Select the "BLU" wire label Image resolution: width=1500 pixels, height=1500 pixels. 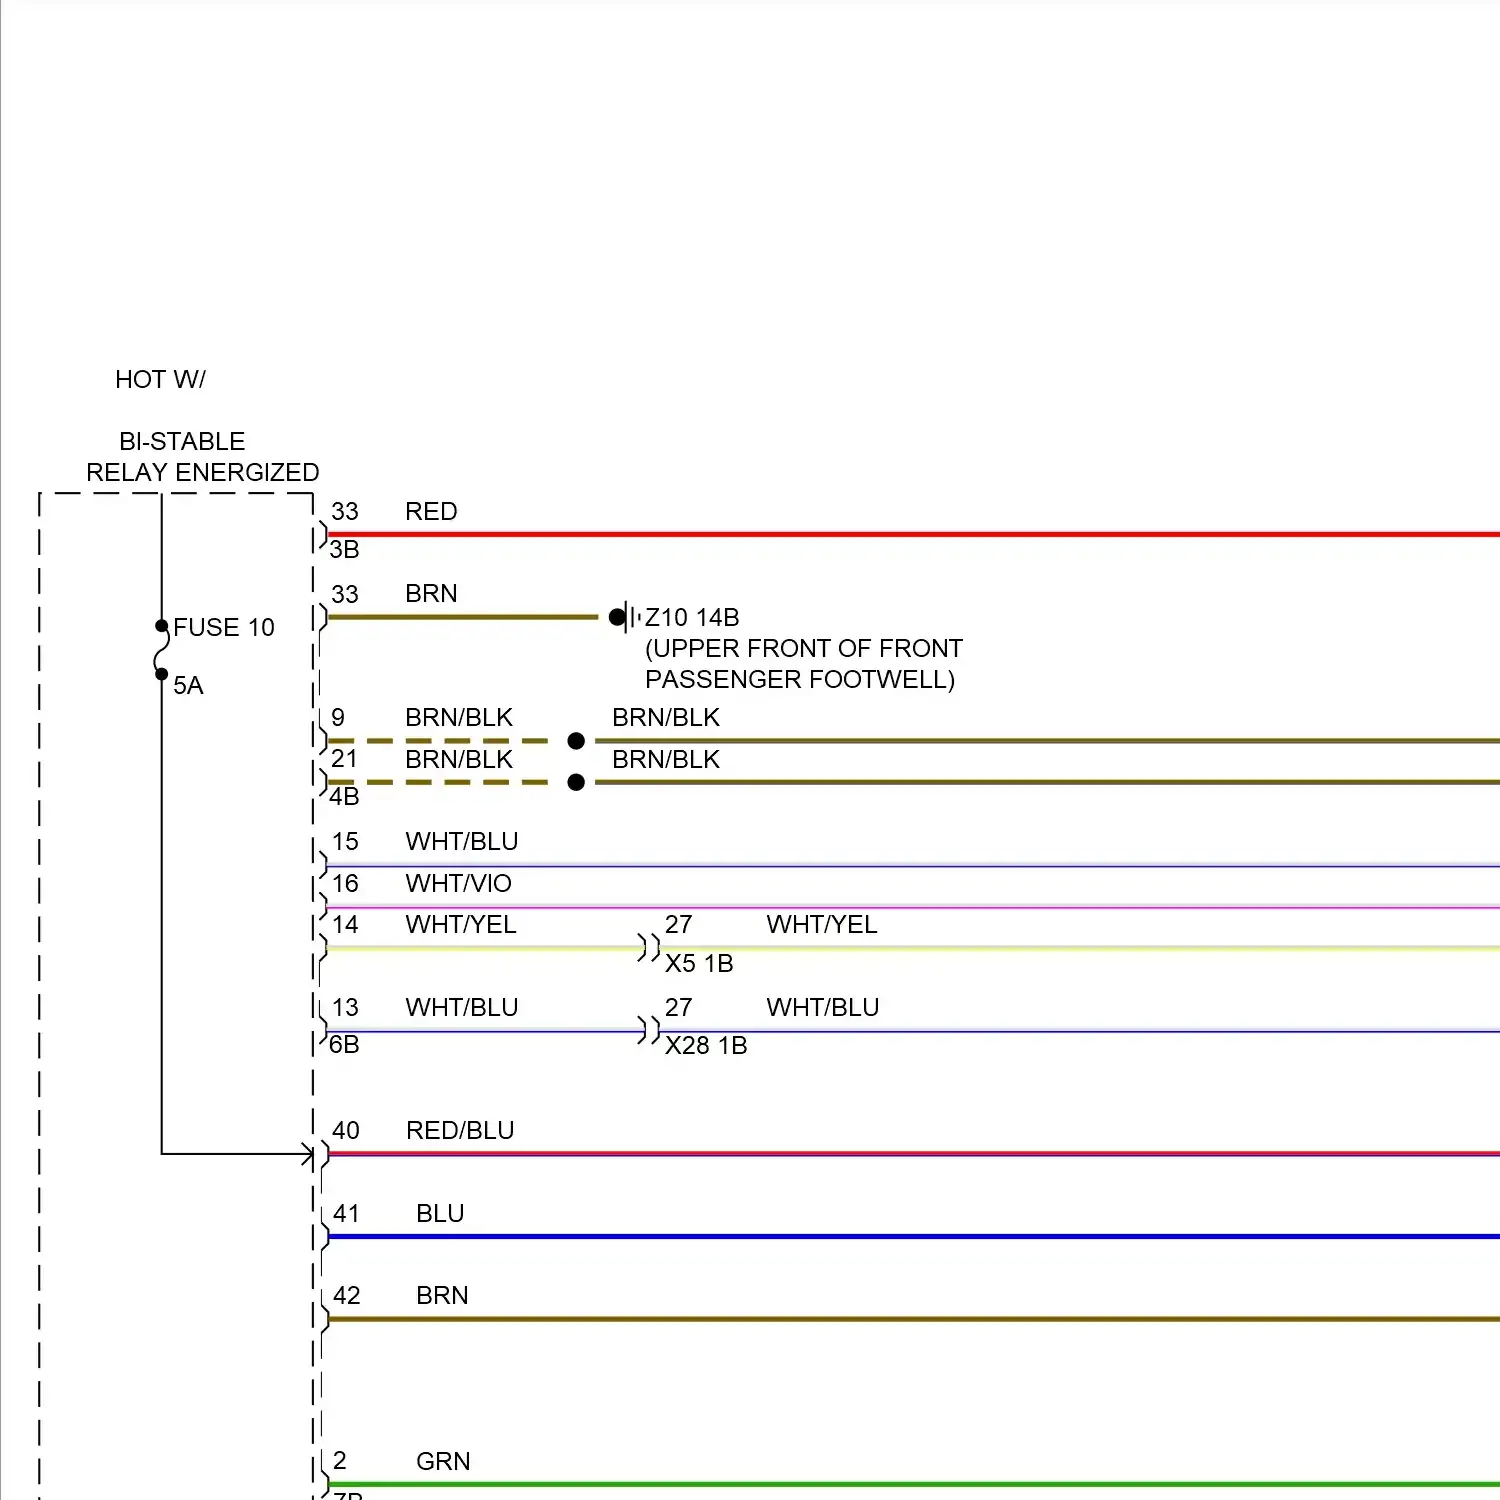coord(440,1214)
